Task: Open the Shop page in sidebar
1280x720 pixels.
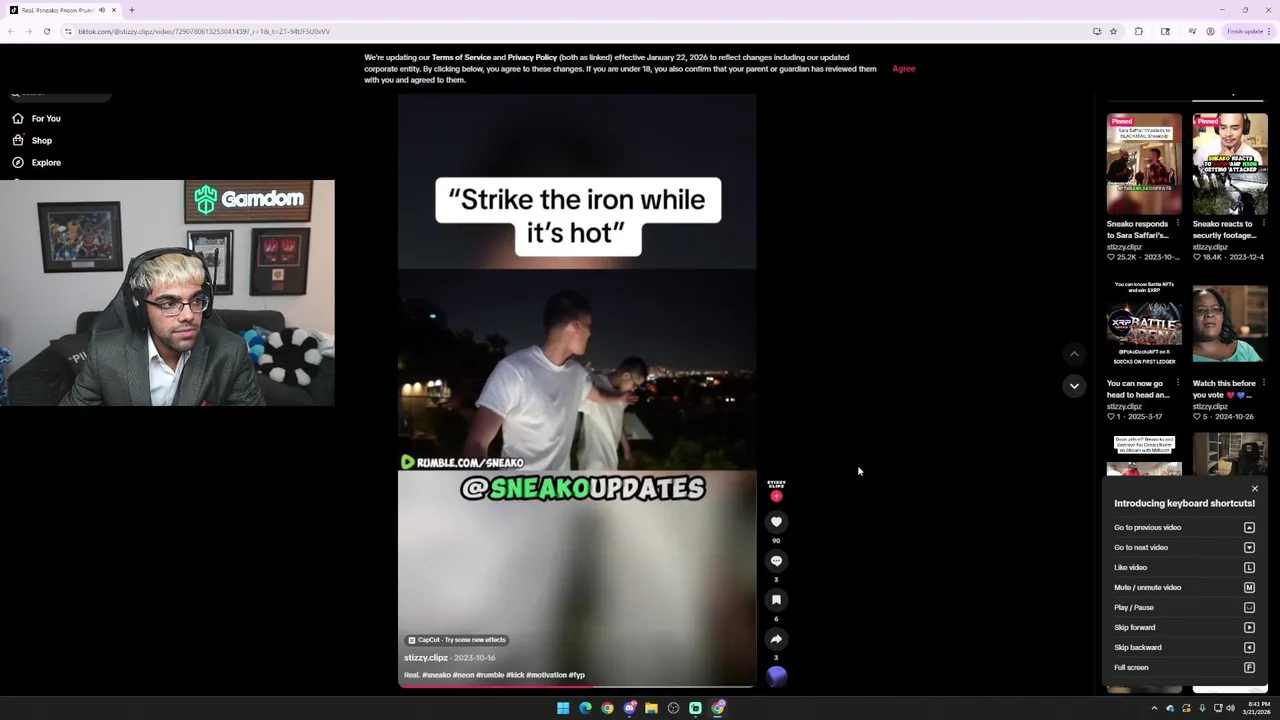Action: pos(32,140)
